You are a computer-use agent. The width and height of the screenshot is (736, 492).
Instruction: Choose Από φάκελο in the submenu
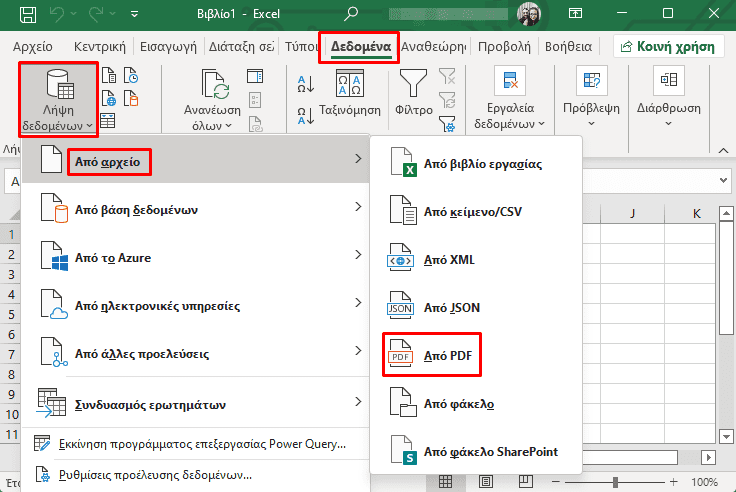tap(476, 404)
